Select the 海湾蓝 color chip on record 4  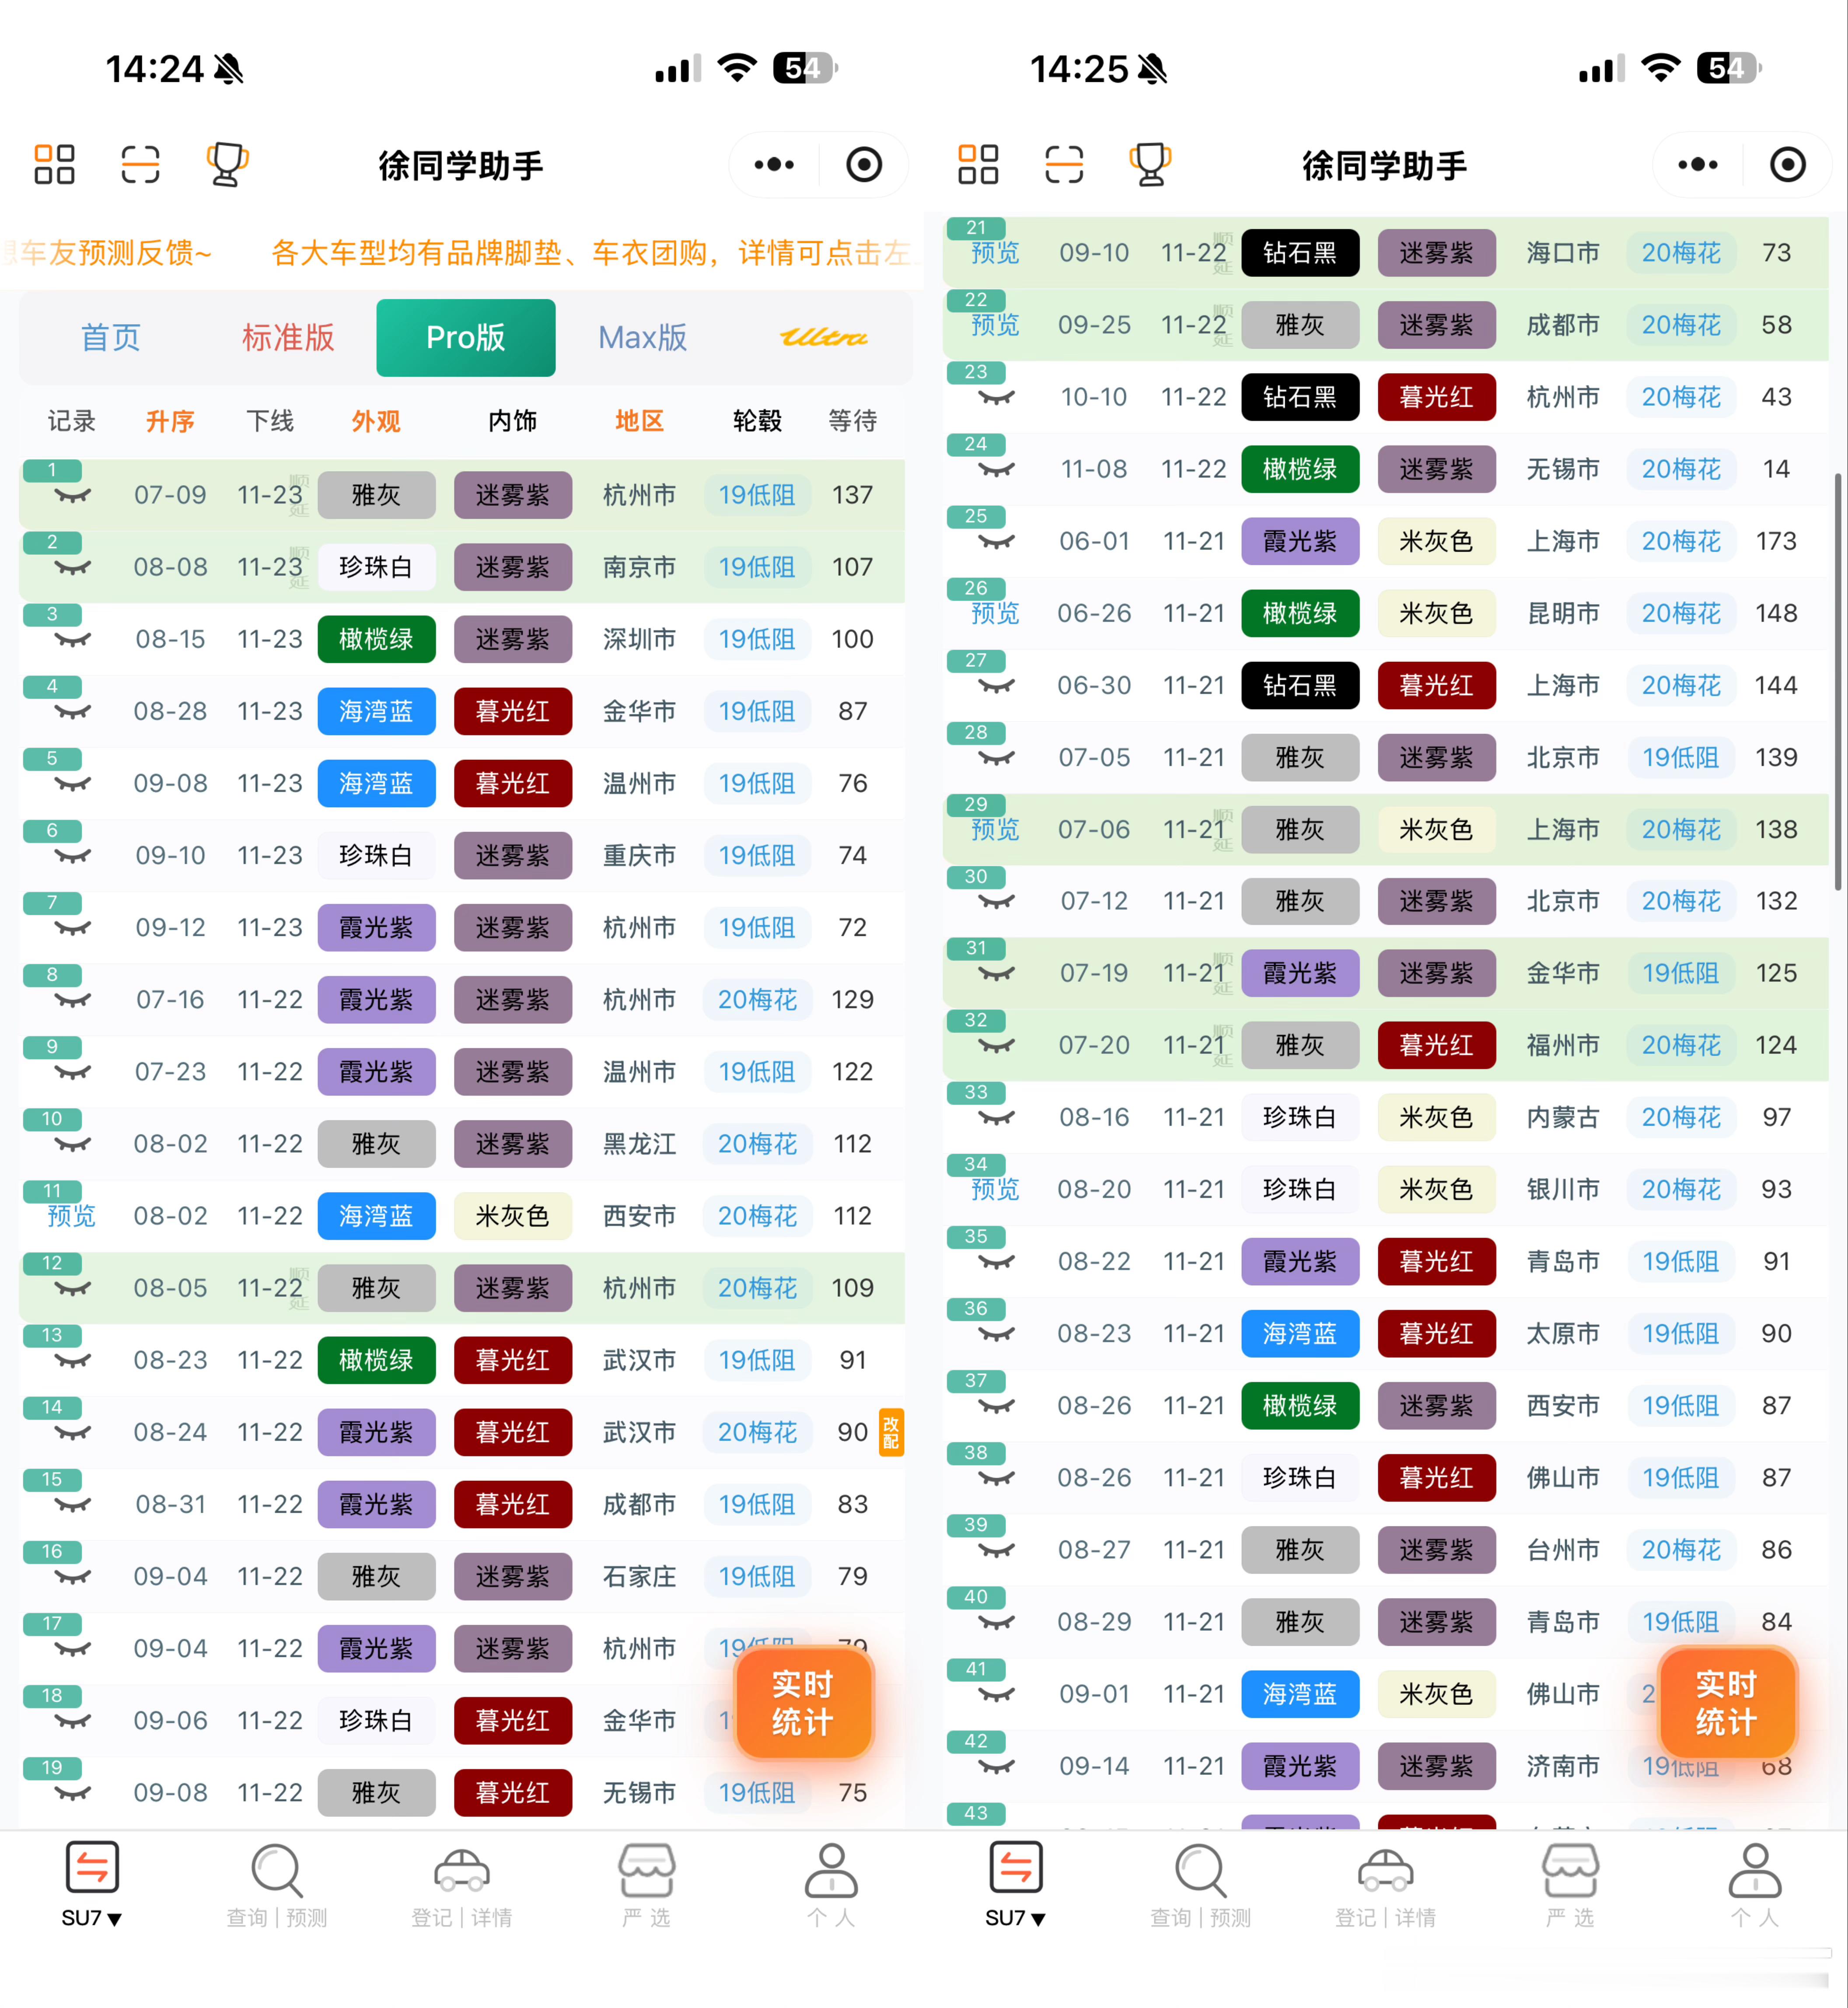376,711
